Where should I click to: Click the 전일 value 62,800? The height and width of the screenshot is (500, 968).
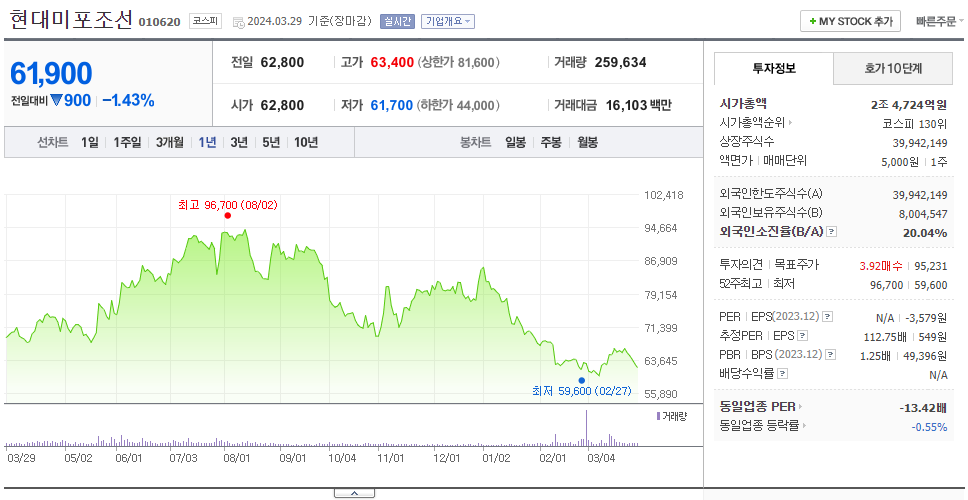(282, 62)
